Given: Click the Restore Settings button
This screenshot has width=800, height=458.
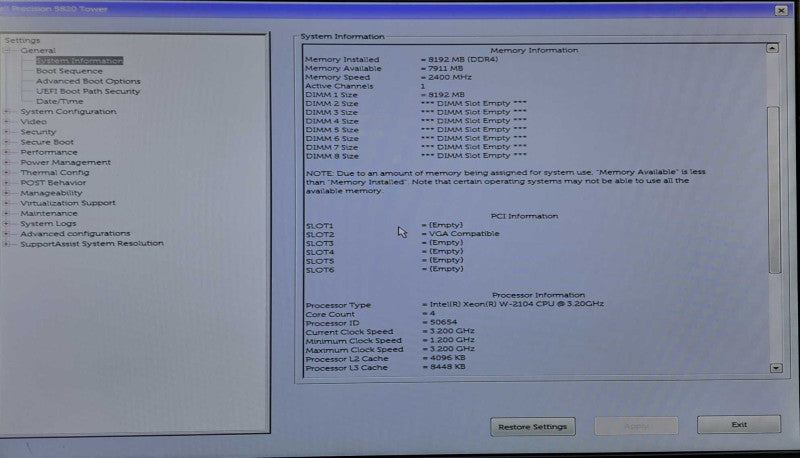Looking at the screenshot, I should (533, 427).
